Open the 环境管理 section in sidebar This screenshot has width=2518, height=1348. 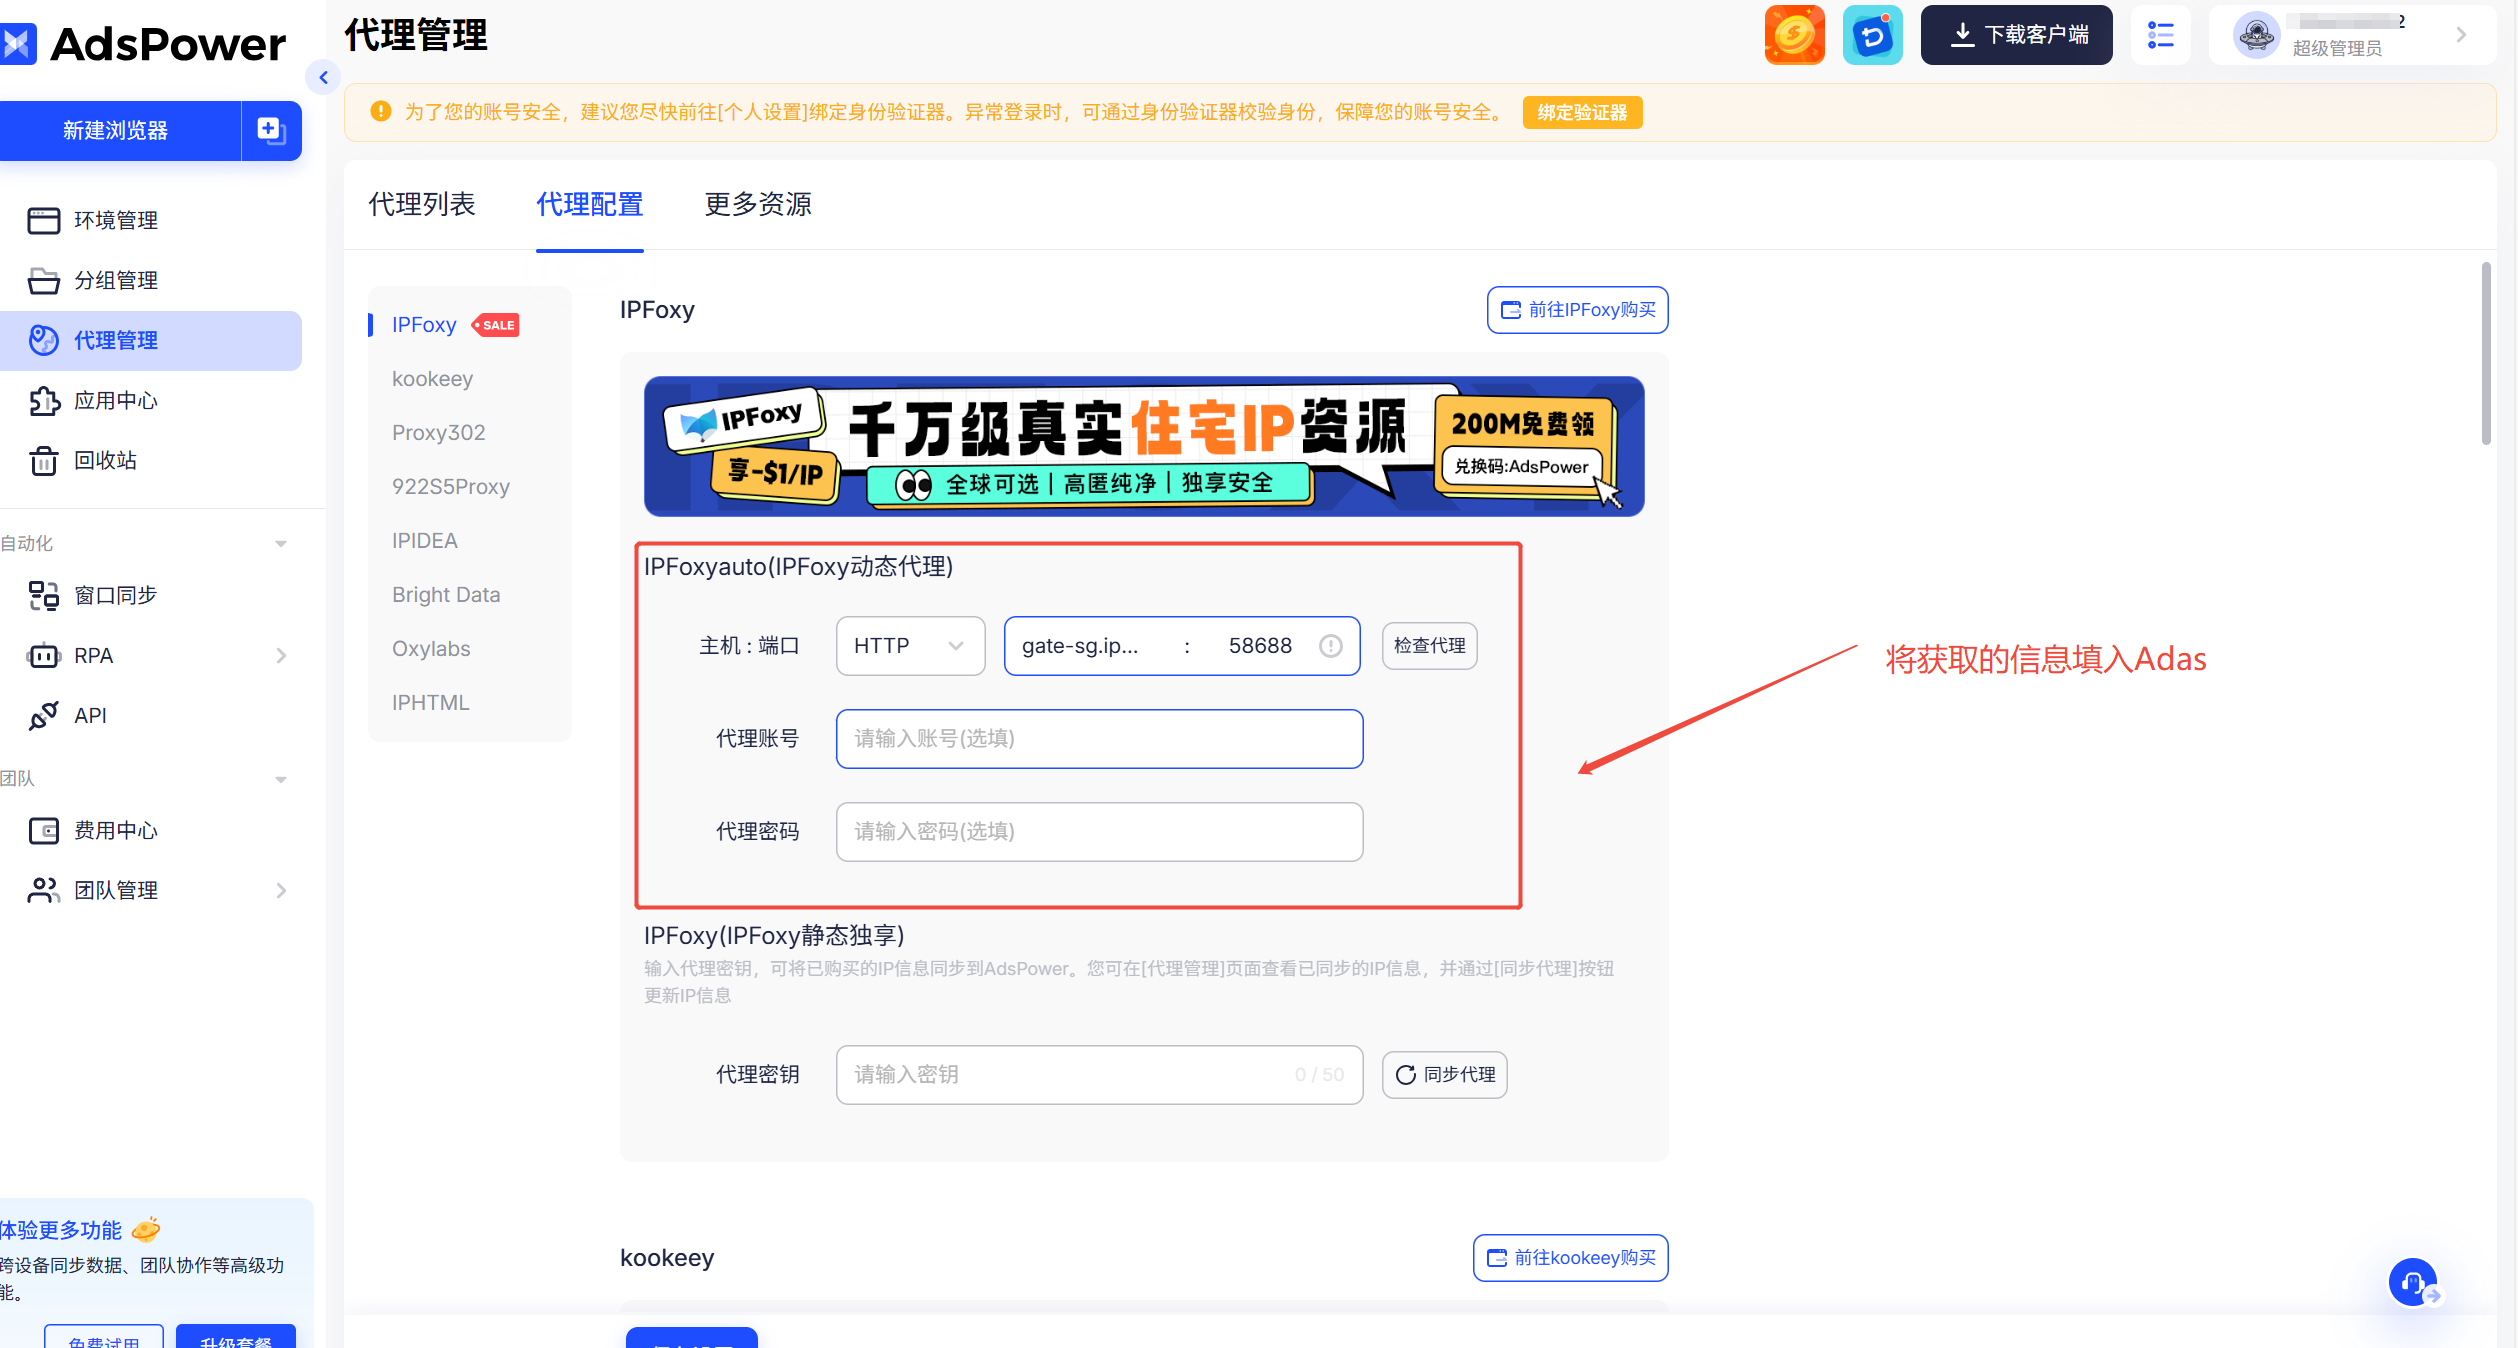[x=116, y=220]
